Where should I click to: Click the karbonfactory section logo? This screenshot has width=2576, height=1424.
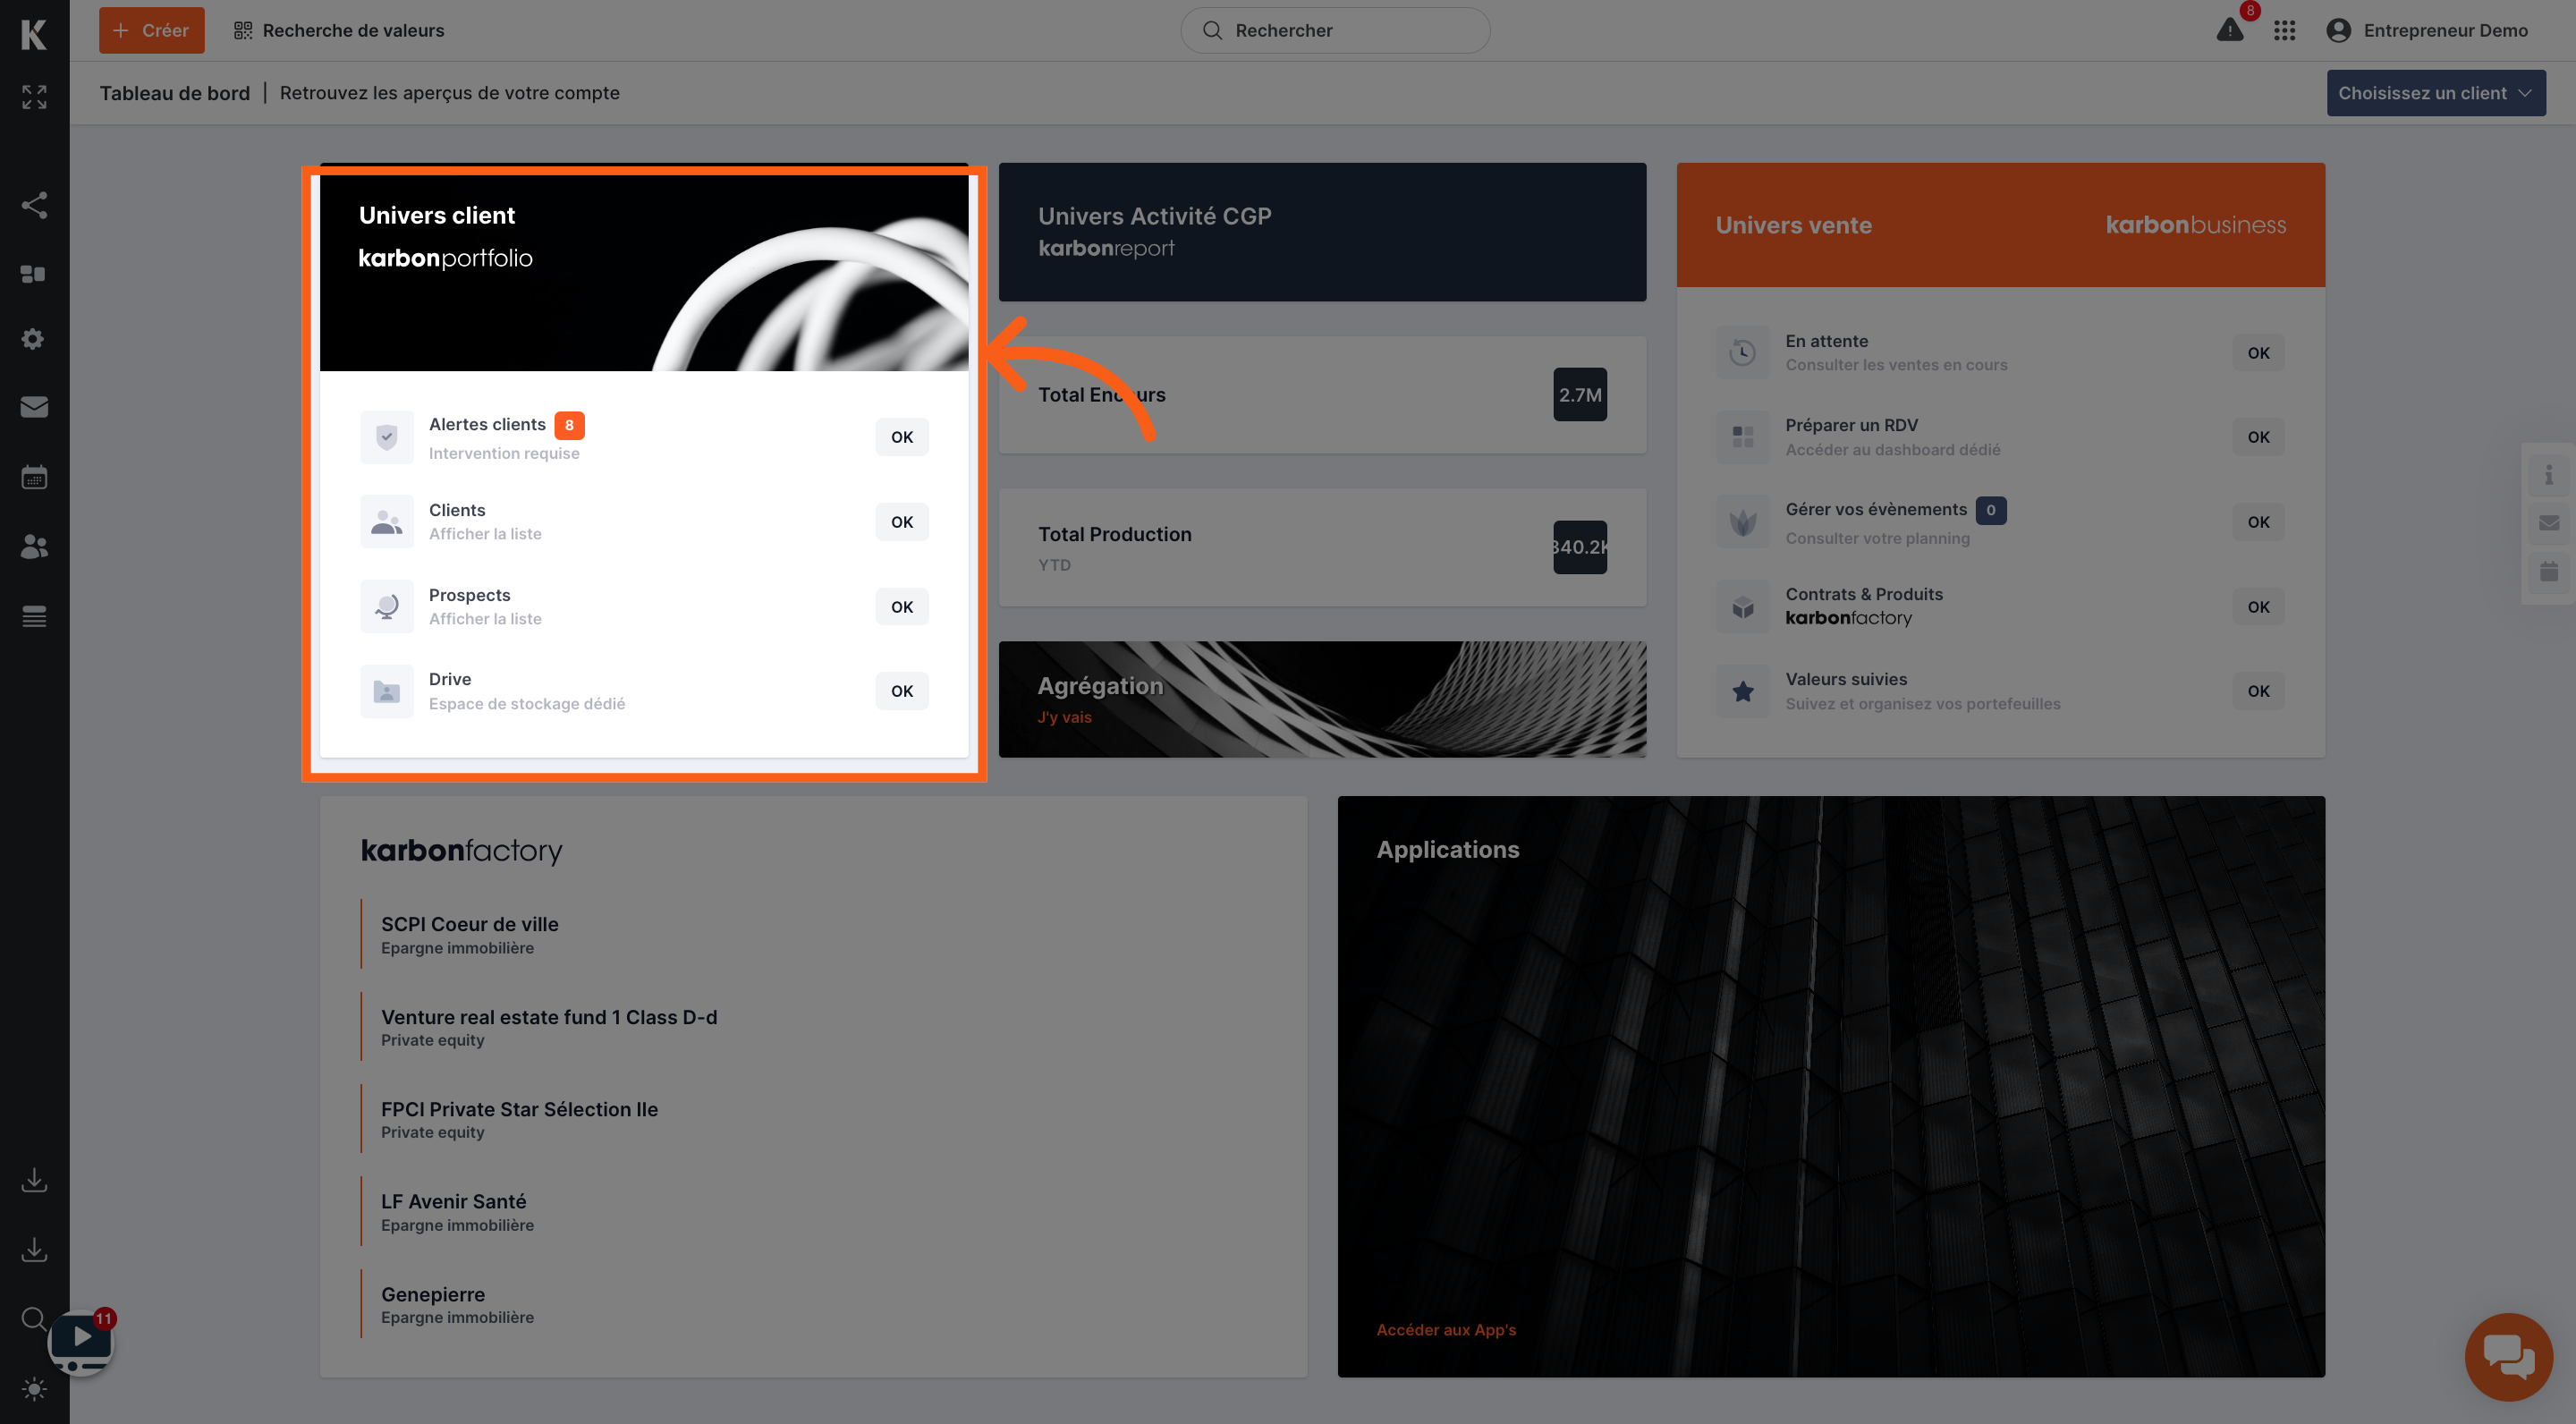[x=461, y=851]
